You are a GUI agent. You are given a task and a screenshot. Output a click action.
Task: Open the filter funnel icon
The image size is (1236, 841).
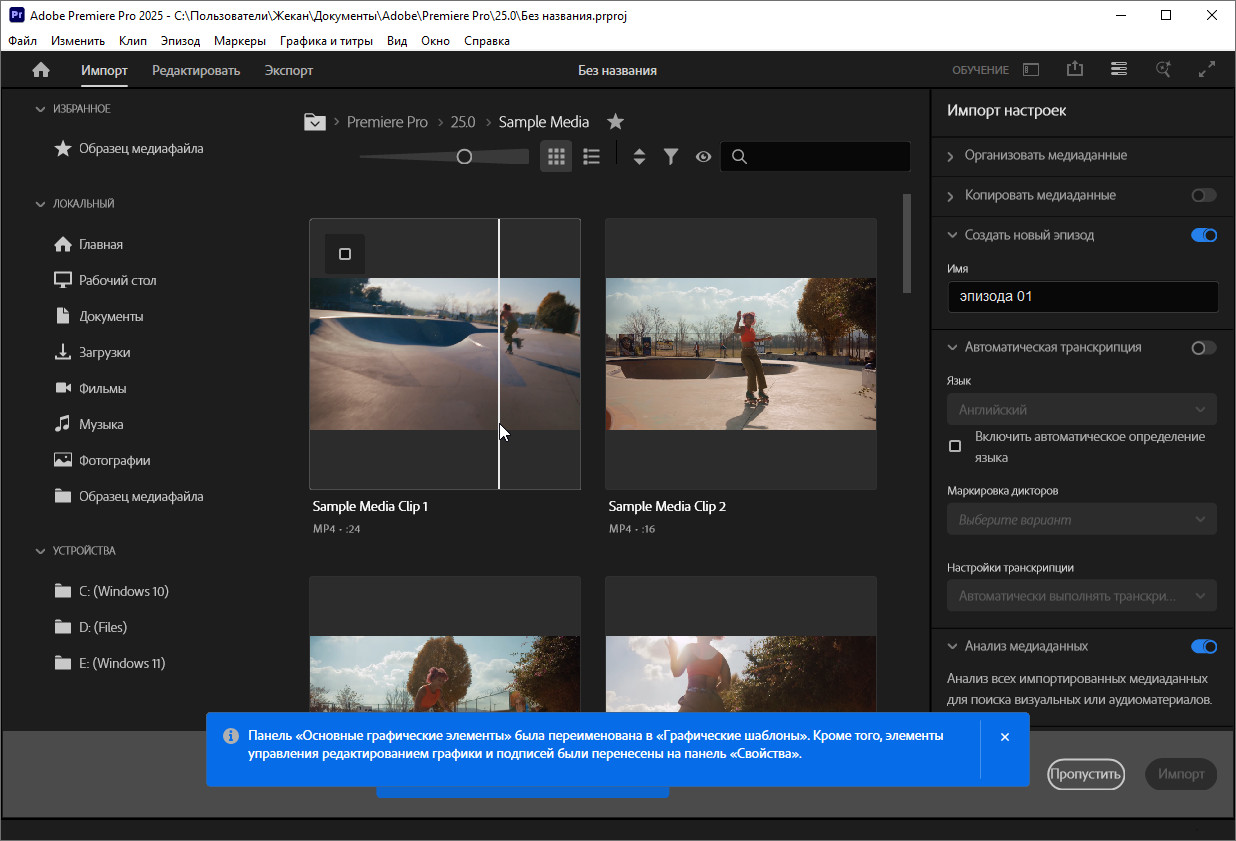coord(671,157)
